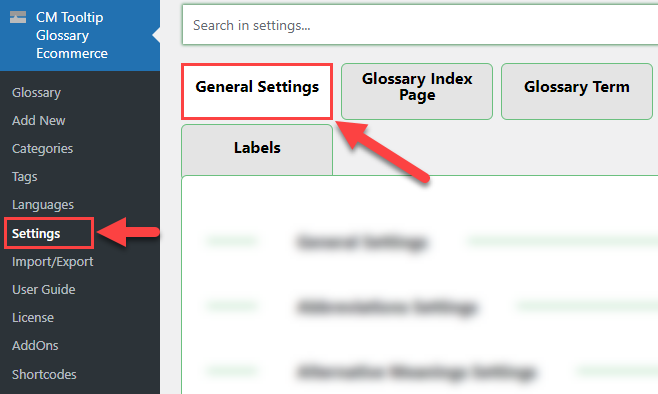Select Add New in sidebar
This screenshot has height=394, width=658.
(39, 120)
